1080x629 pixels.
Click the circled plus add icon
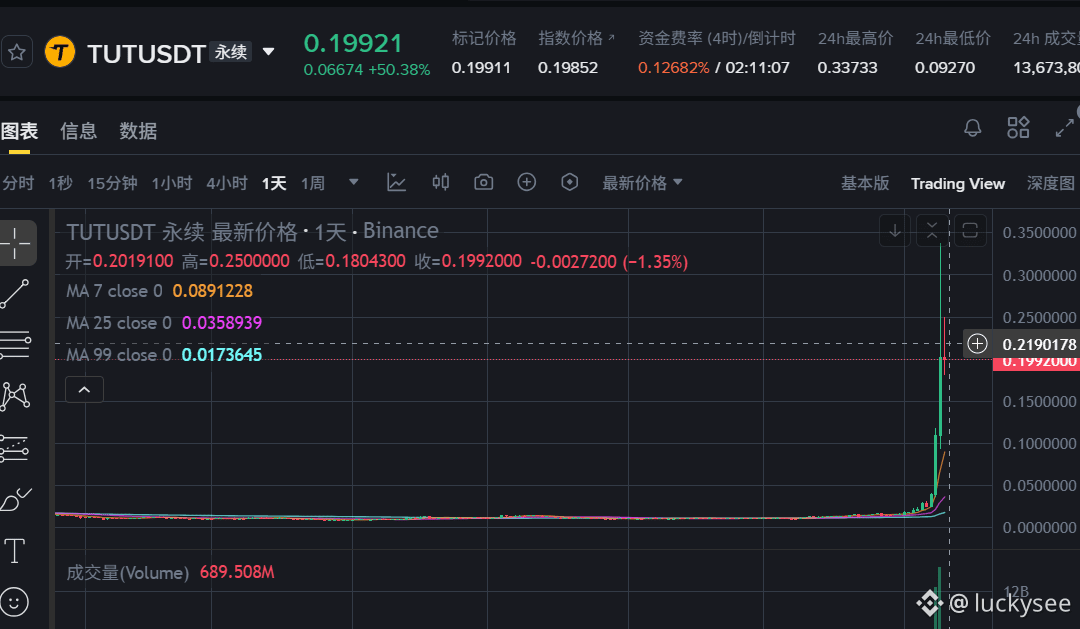pyautogui.click(x=527, y=182)
